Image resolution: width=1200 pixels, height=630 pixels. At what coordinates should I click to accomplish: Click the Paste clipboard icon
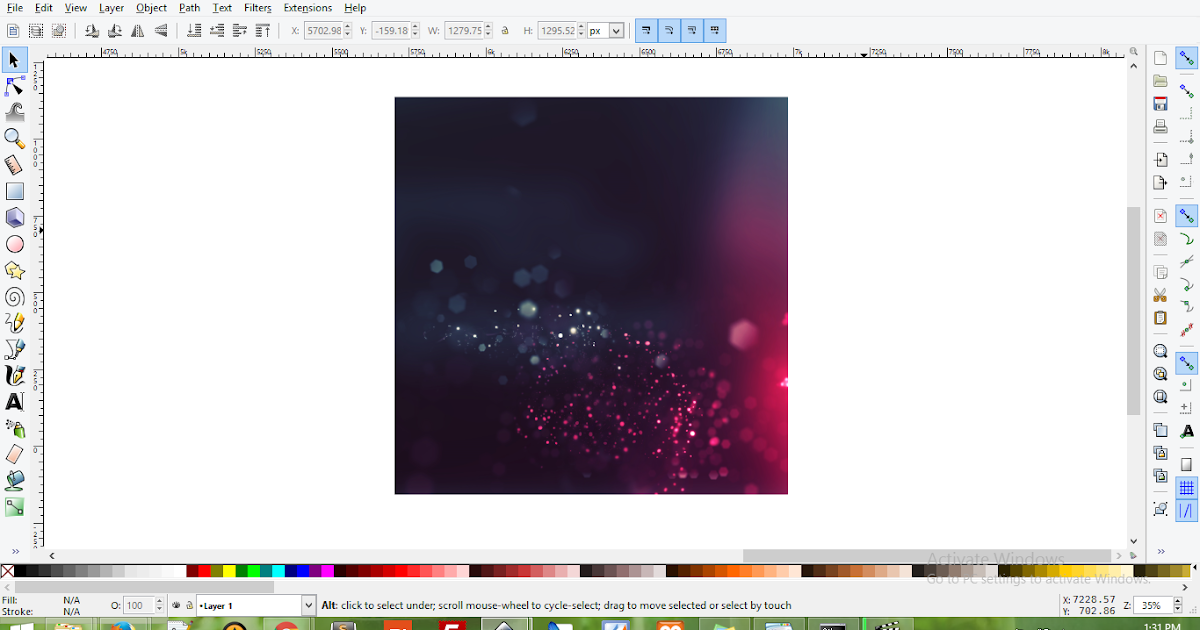pos(1160,318)
